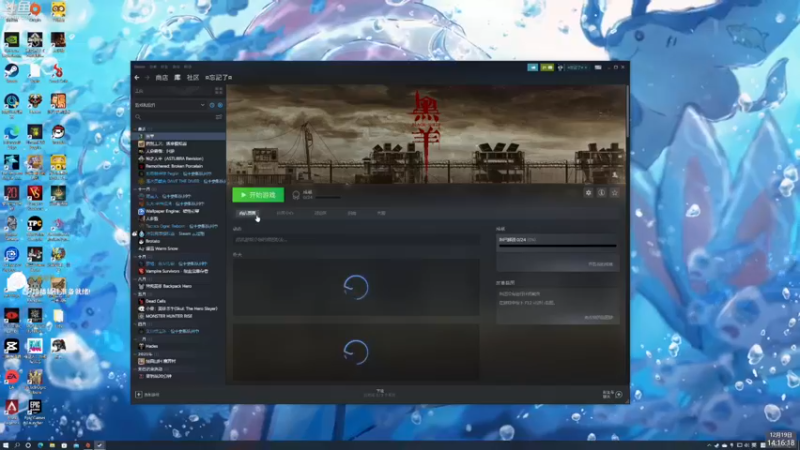Select Hades in the game list
The width and height of the screenshot is (800, 450).
[x=152, y=346]
